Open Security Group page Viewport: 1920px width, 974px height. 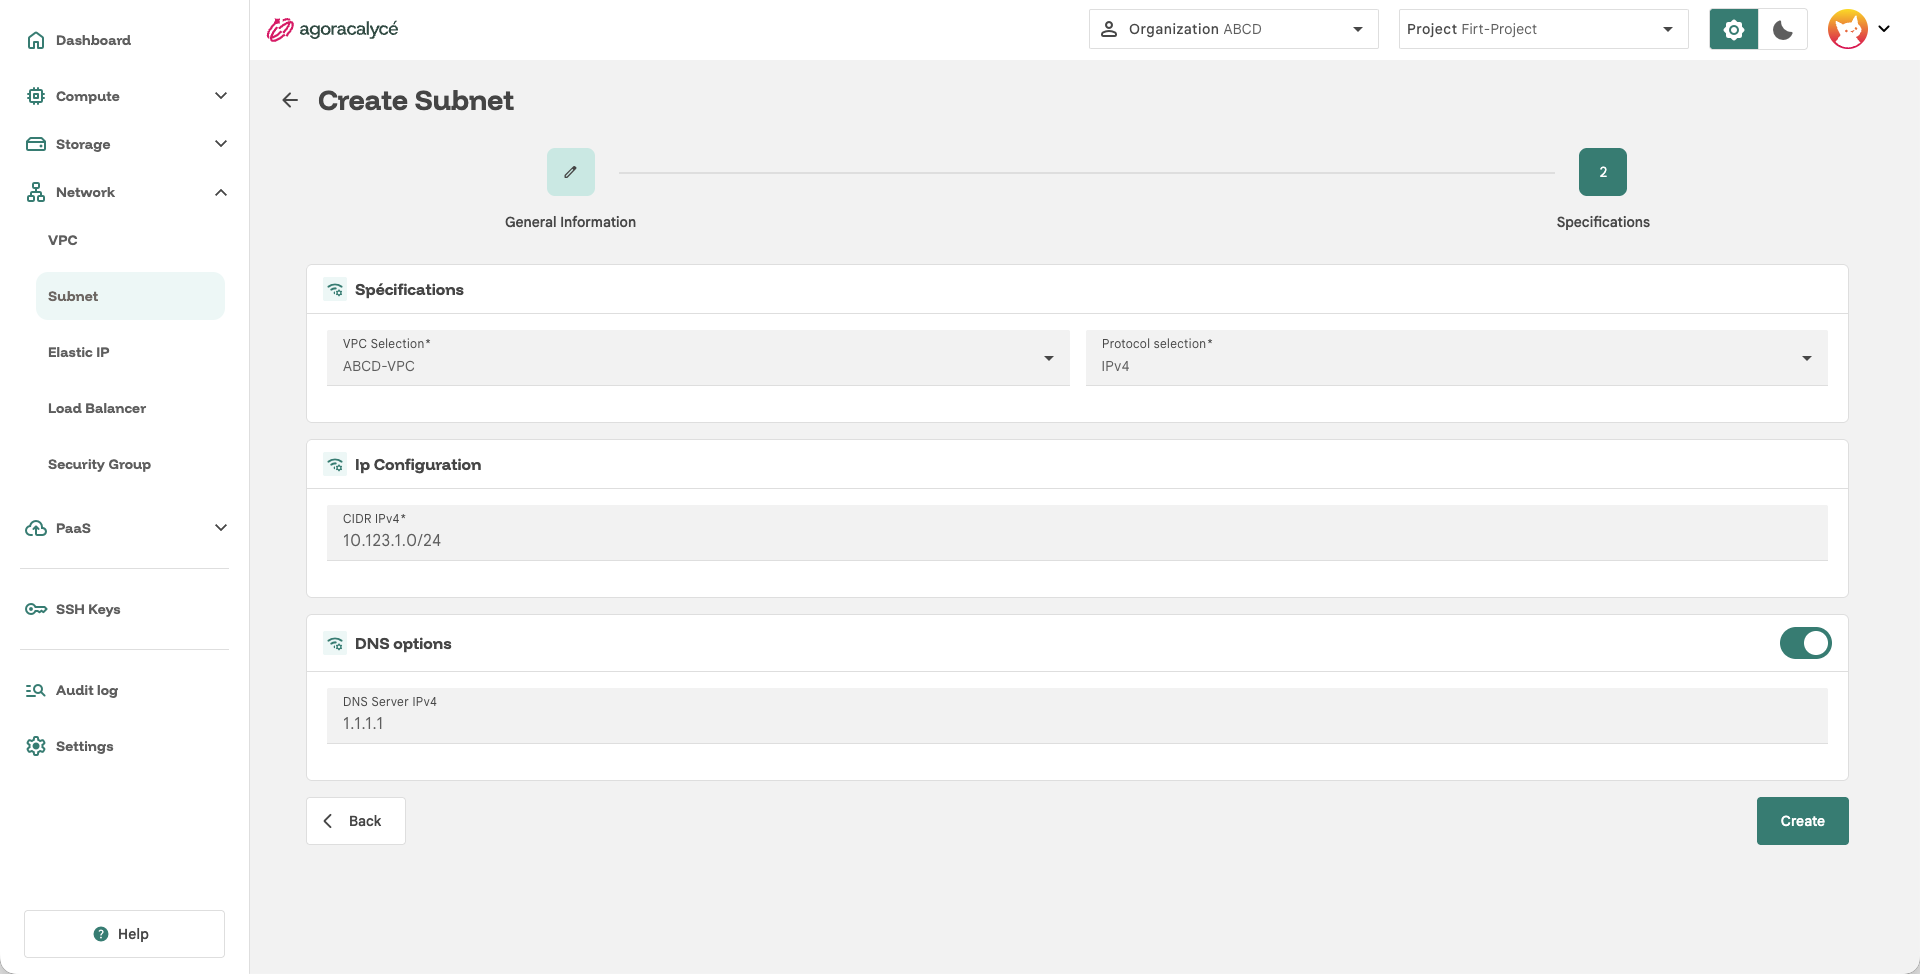(x=99, y=464)
